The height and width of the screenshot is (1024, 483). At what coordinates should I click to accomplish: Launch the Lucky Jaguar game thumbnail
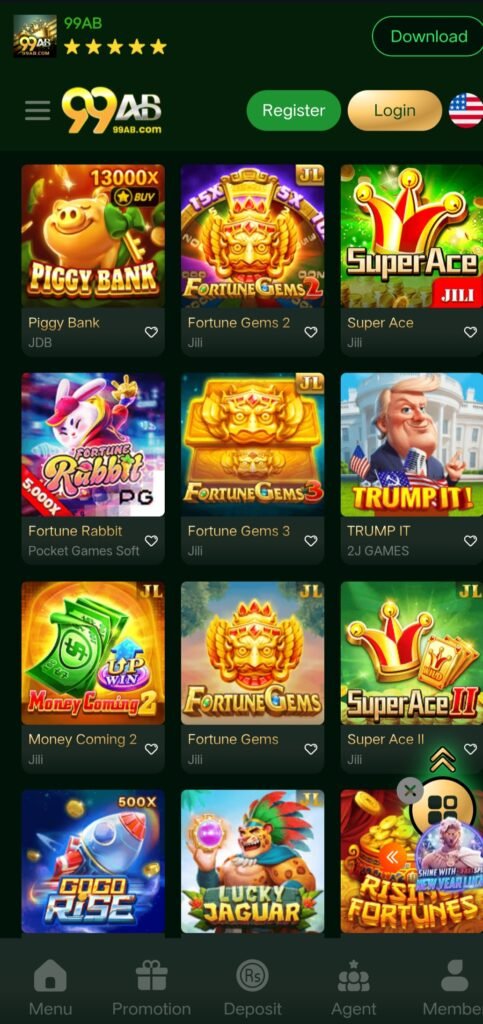253,861
